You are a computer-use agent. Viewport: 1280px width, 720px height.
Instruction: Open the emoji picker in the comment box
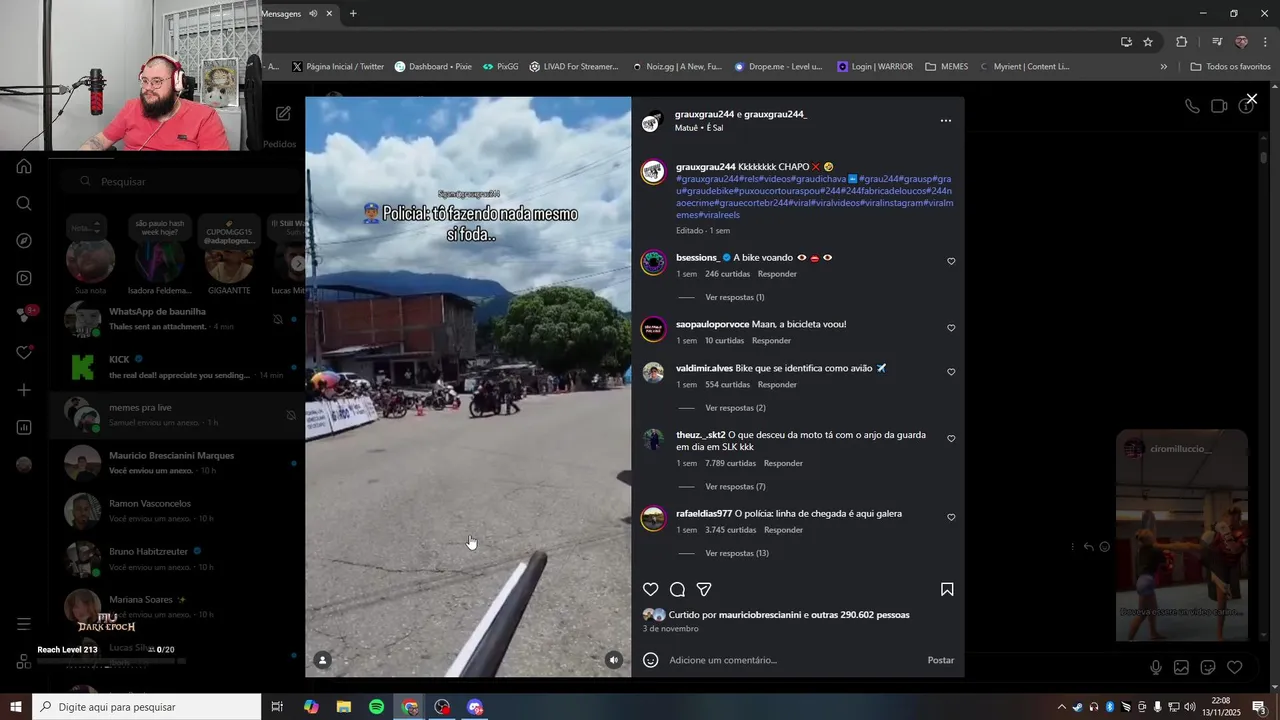coord(651,660)
